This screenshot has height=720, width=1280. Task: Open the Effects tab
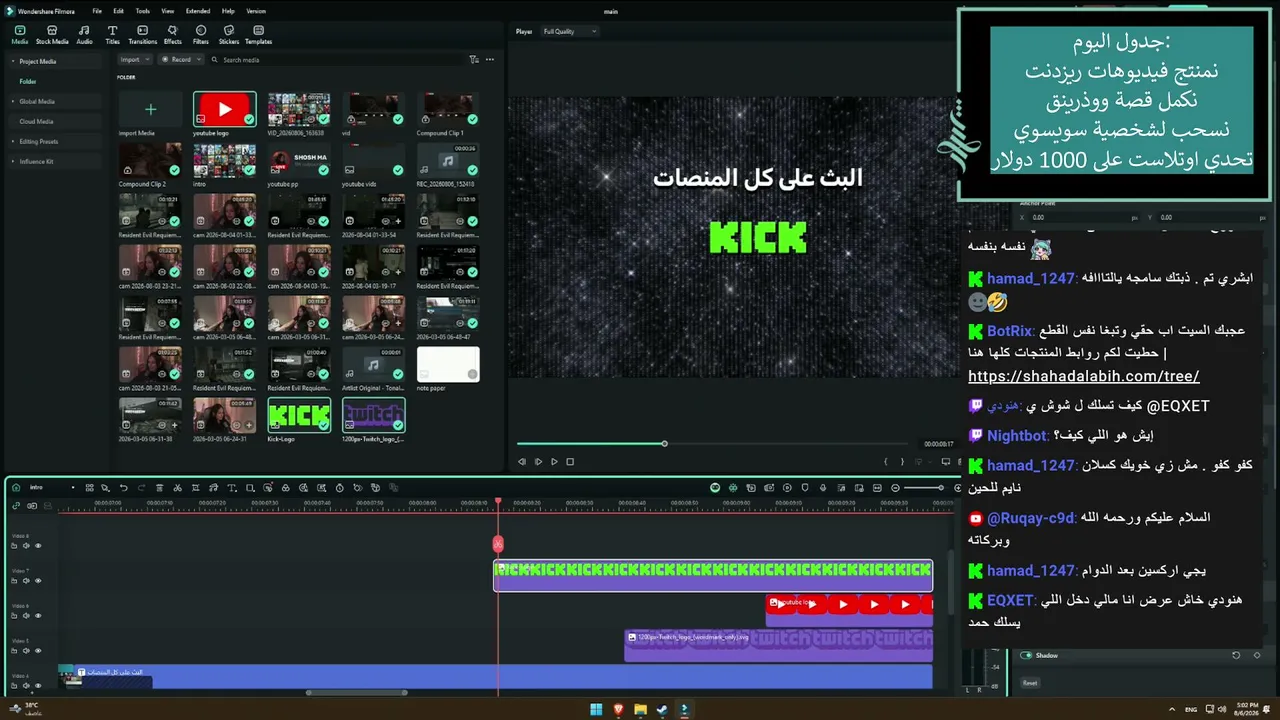[x=173, y=35]
